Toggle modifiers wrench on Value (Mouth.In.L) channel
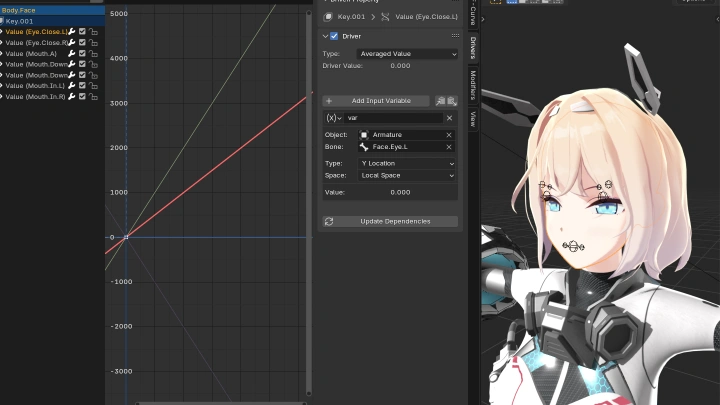Viewport: 720px width, 405px height. [x=72, y=85]
